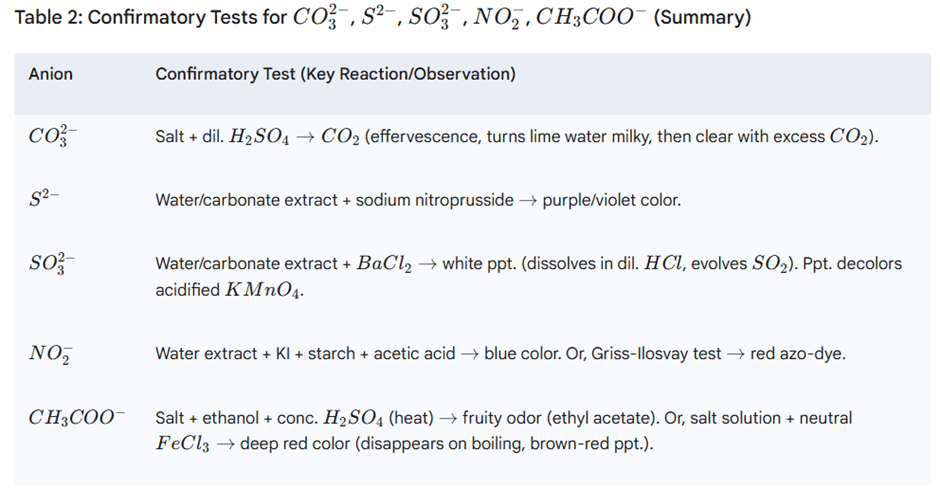
Task: Click the BaCl2 formula in sulfite row
Action: click(x=384, y=264)
